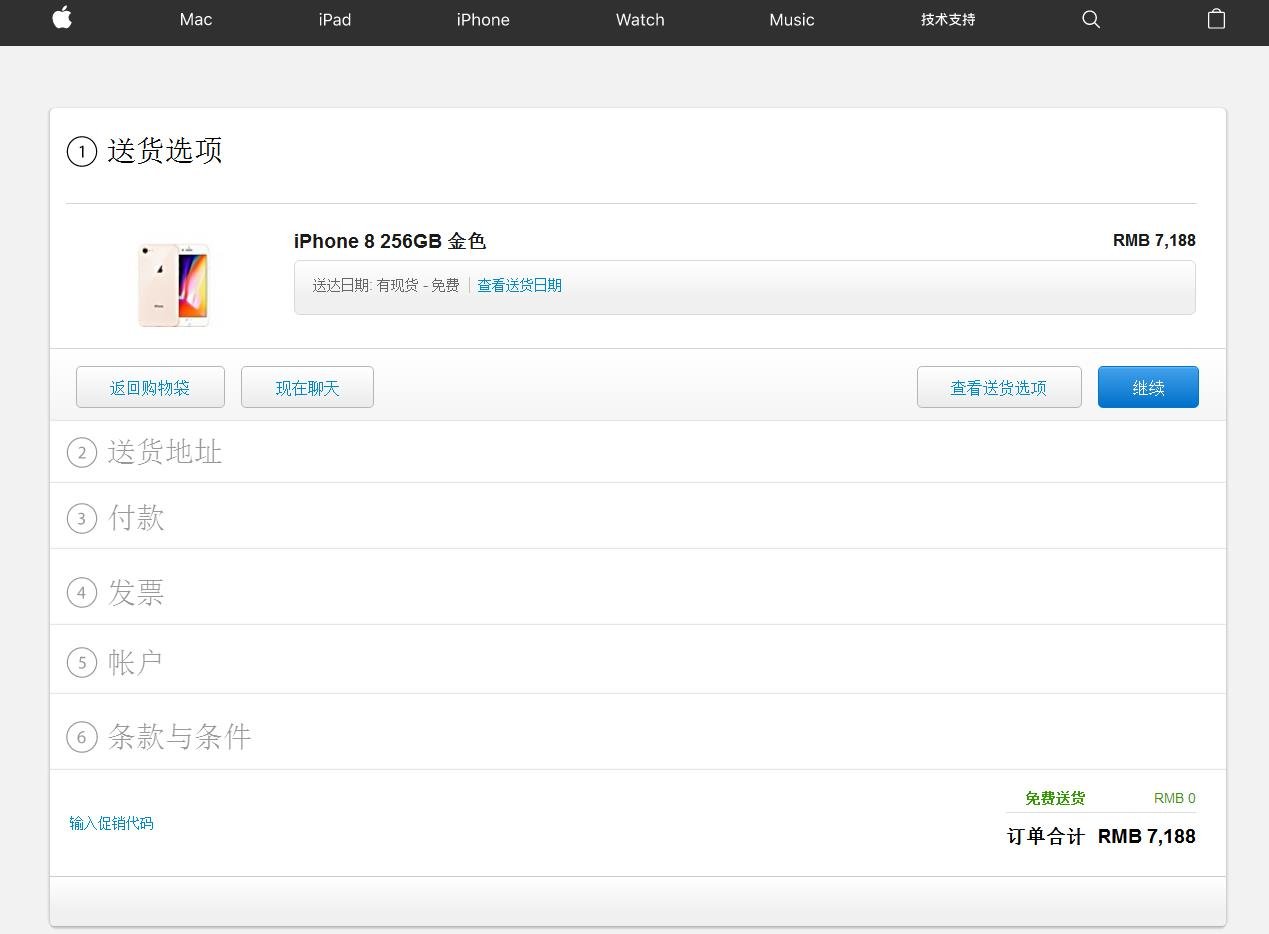Click the Apple logo home icon
The width and height of the screenshot is (1269, 934).
[62, 18]
